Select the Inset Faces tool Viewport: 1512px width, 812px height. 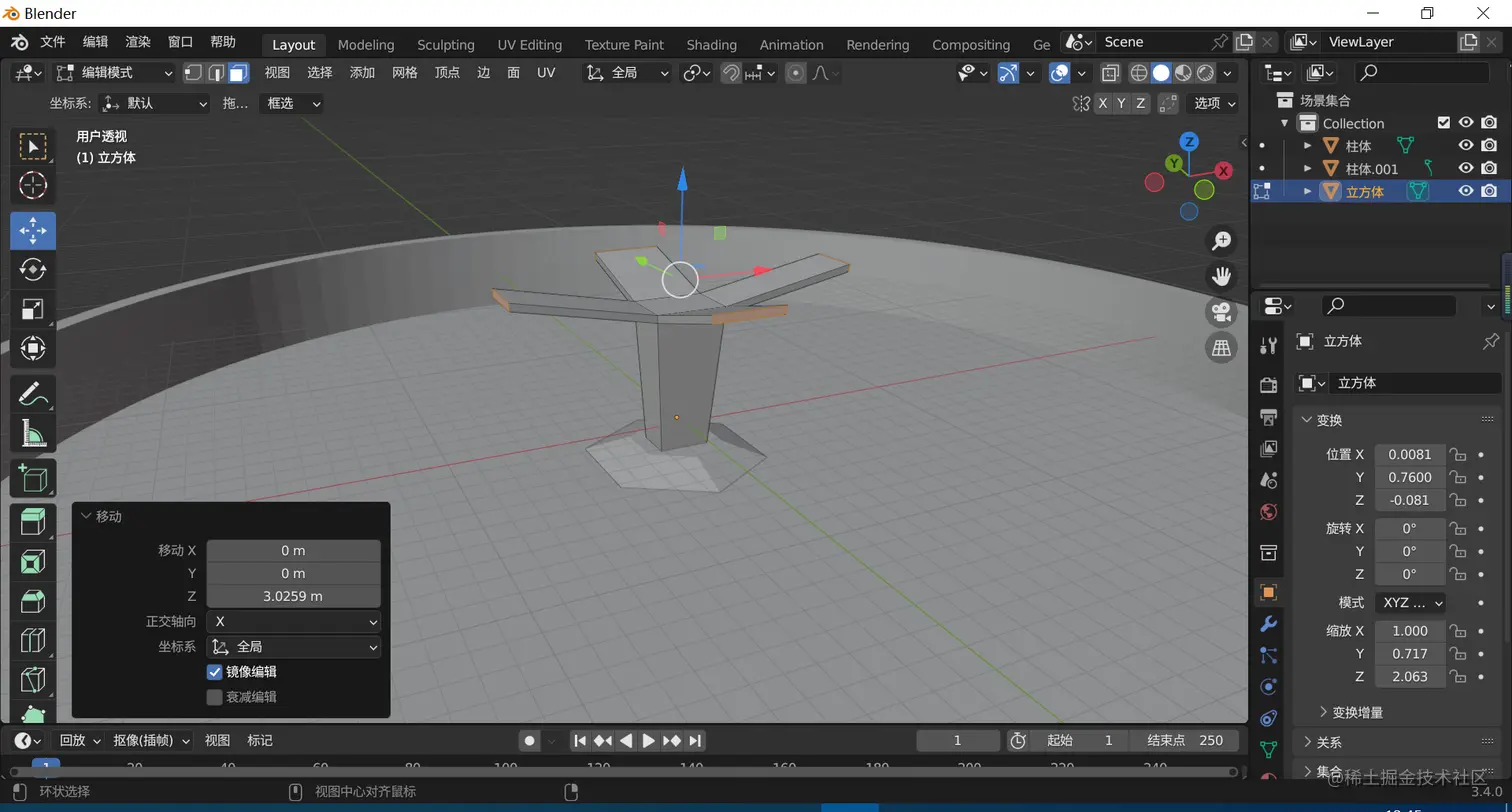[x=33, y=562]
